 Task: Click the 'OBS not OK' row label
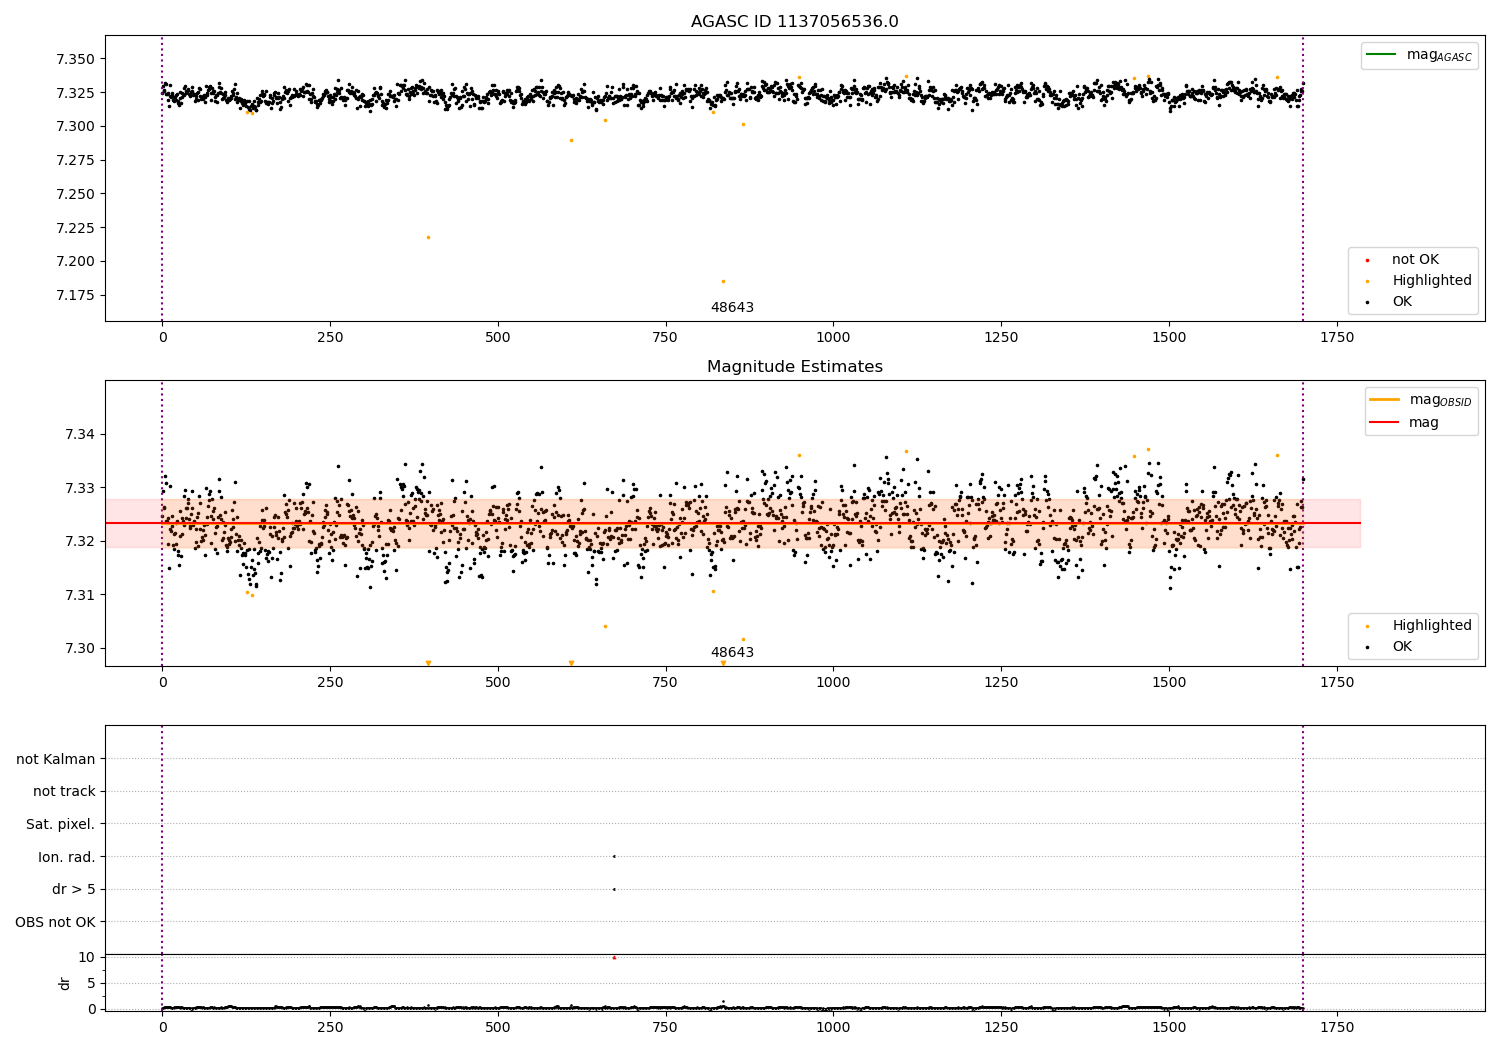click(56, 922)
